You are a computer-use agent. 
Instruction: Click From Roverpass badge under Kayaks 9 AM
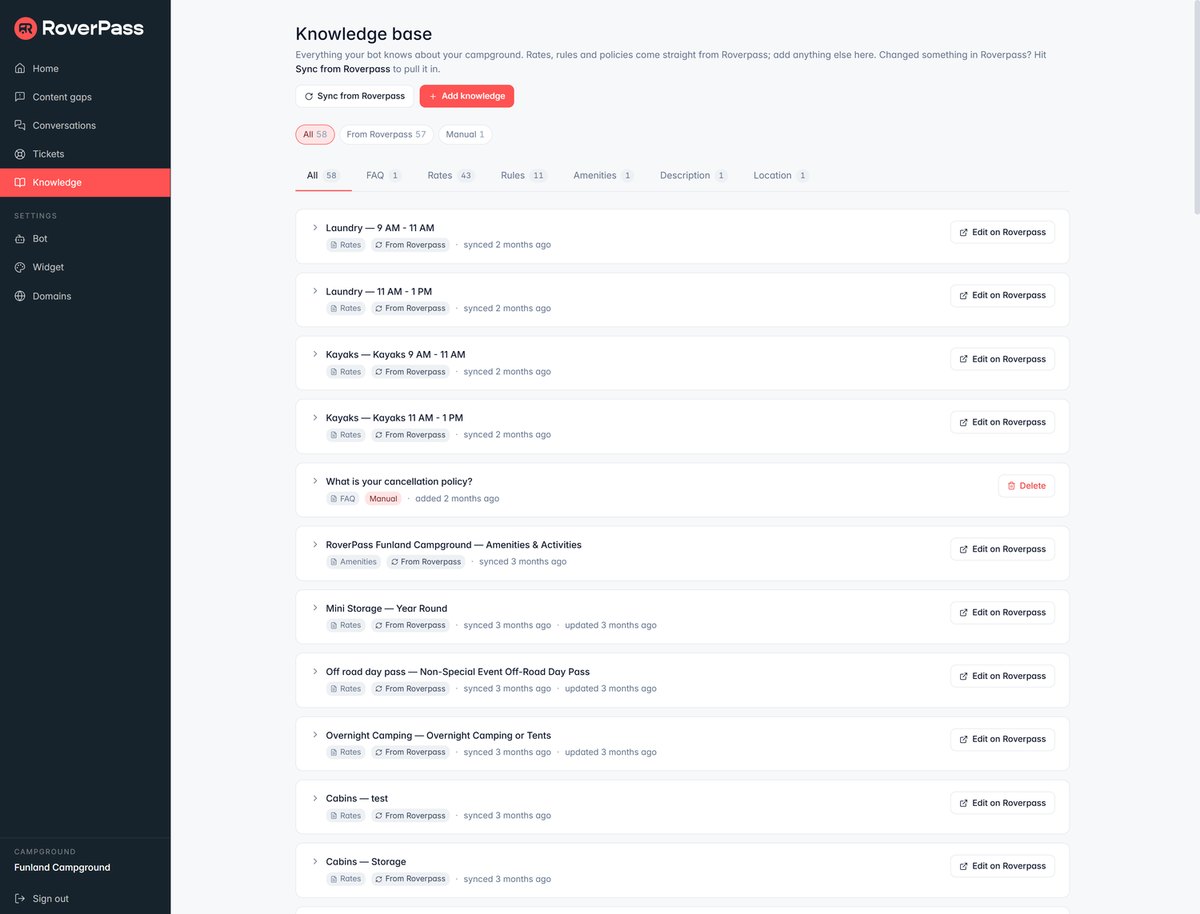(410, 372)
